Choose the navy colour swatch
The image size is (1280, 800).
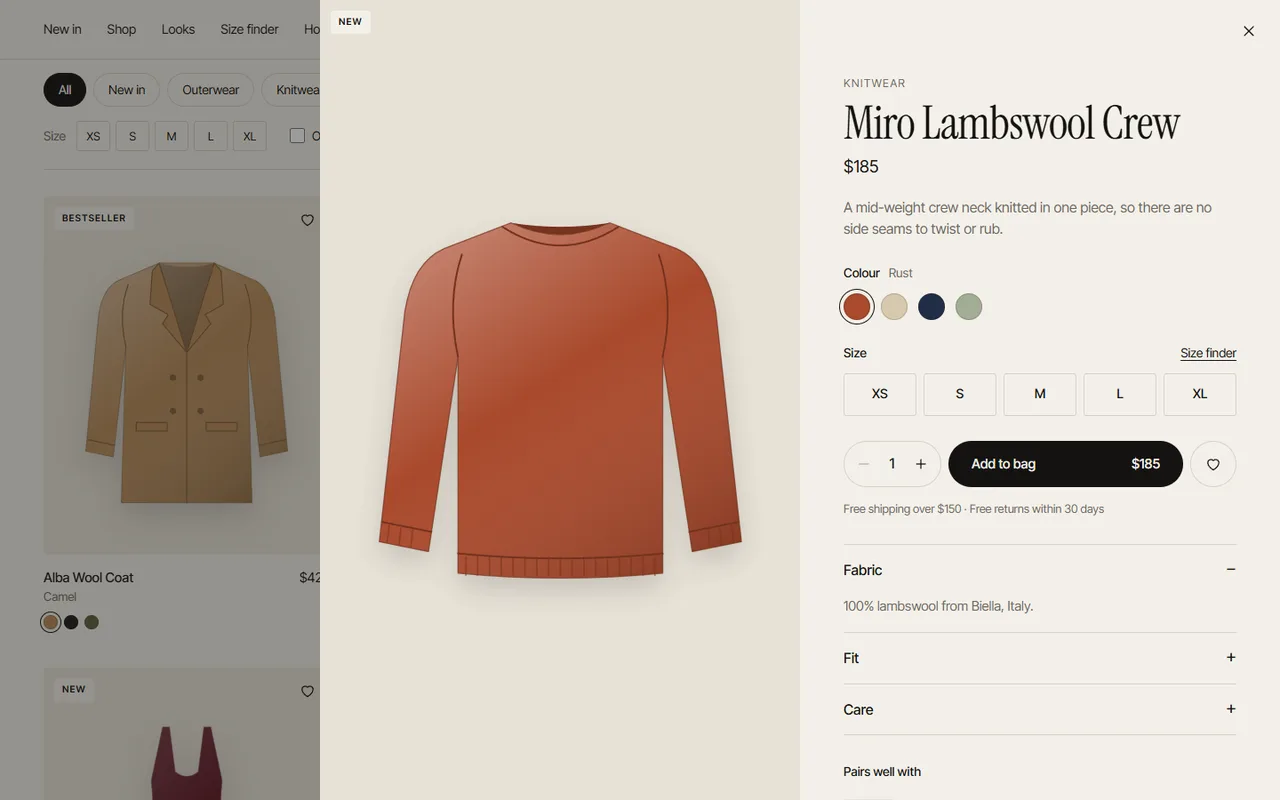931,307
